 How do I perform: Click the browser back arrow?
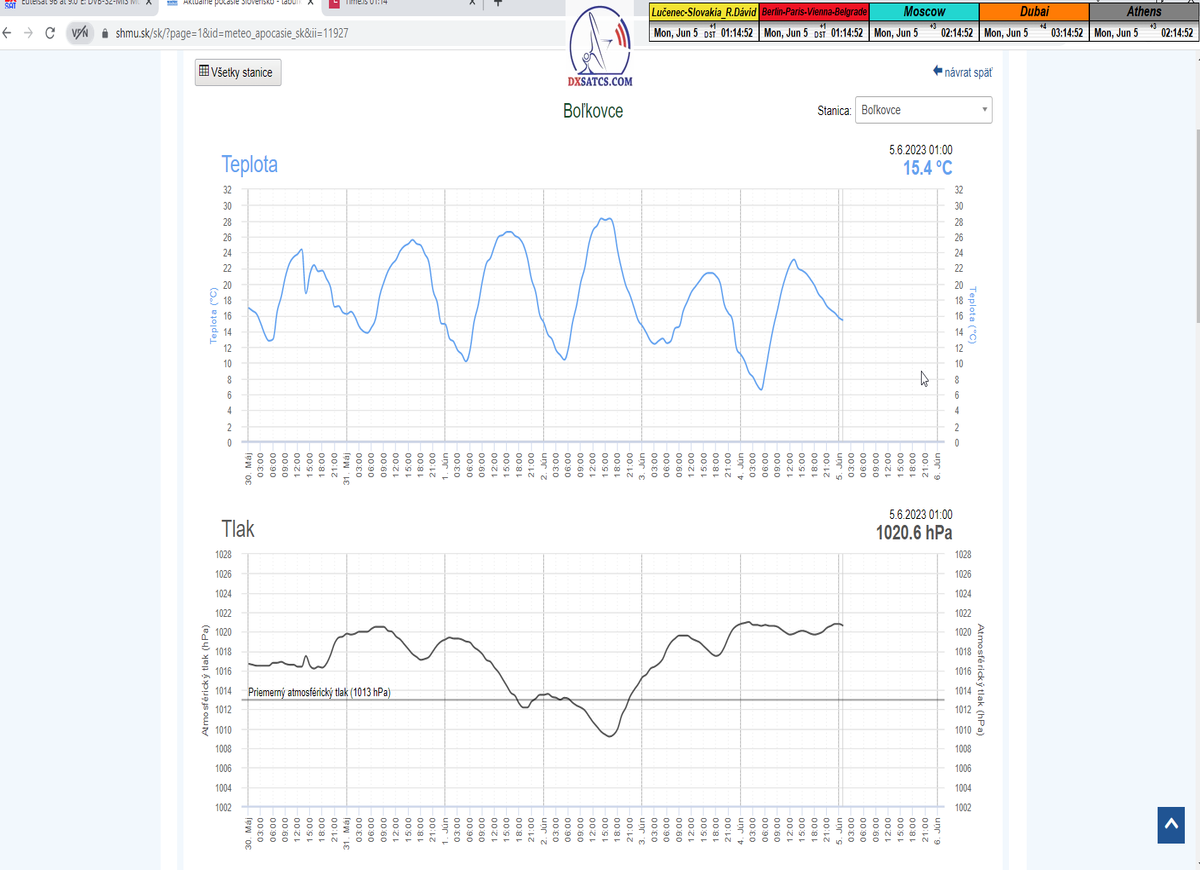[x=9, y=33]
